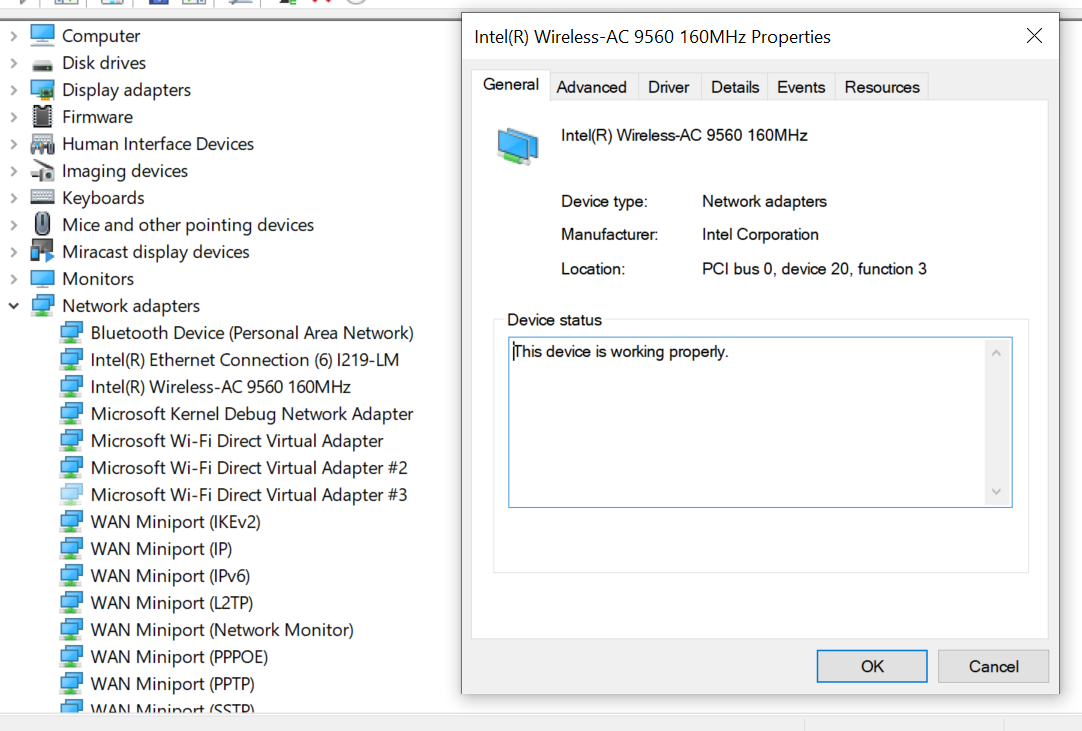The height and width of the screenshot is (731, 1082).
Task: Click the WAN Miniport (IPv6) icon
Action: pos(71,575)
